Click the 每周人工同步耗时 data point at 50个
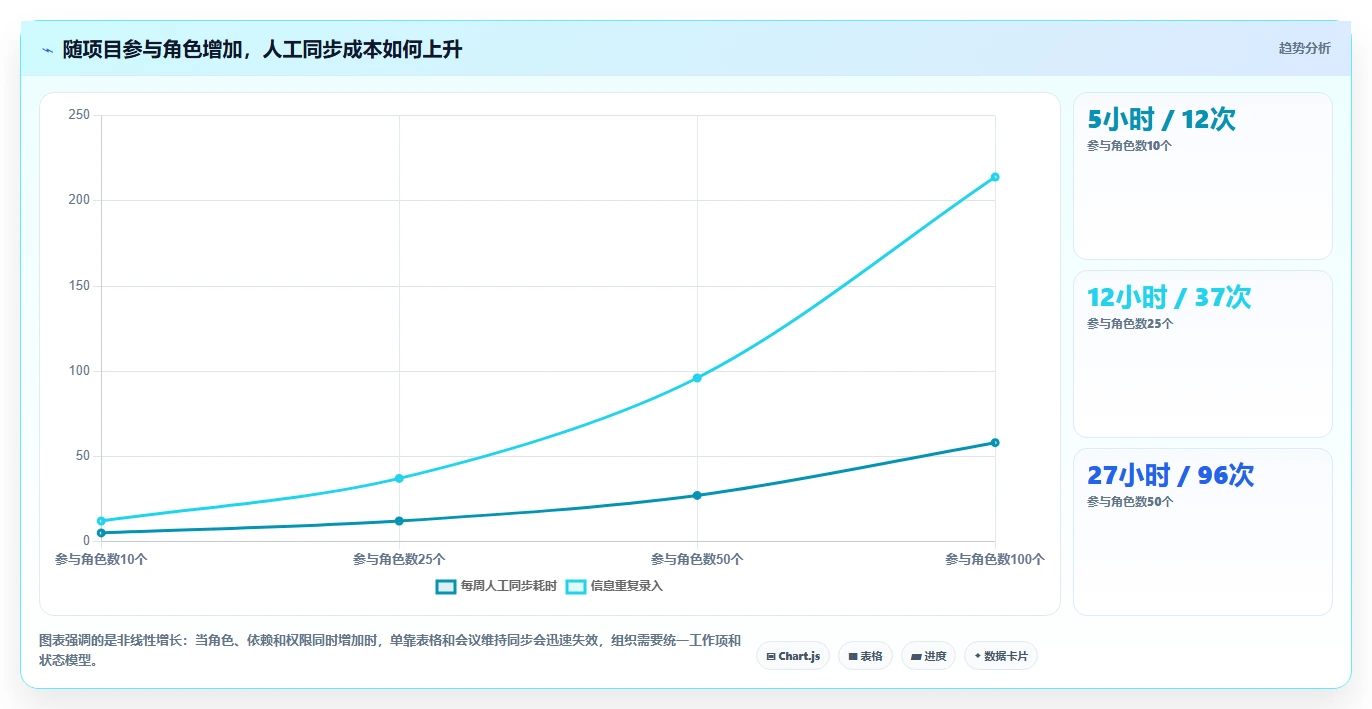Screen dimensions: 1372x709 pos(697,495)
